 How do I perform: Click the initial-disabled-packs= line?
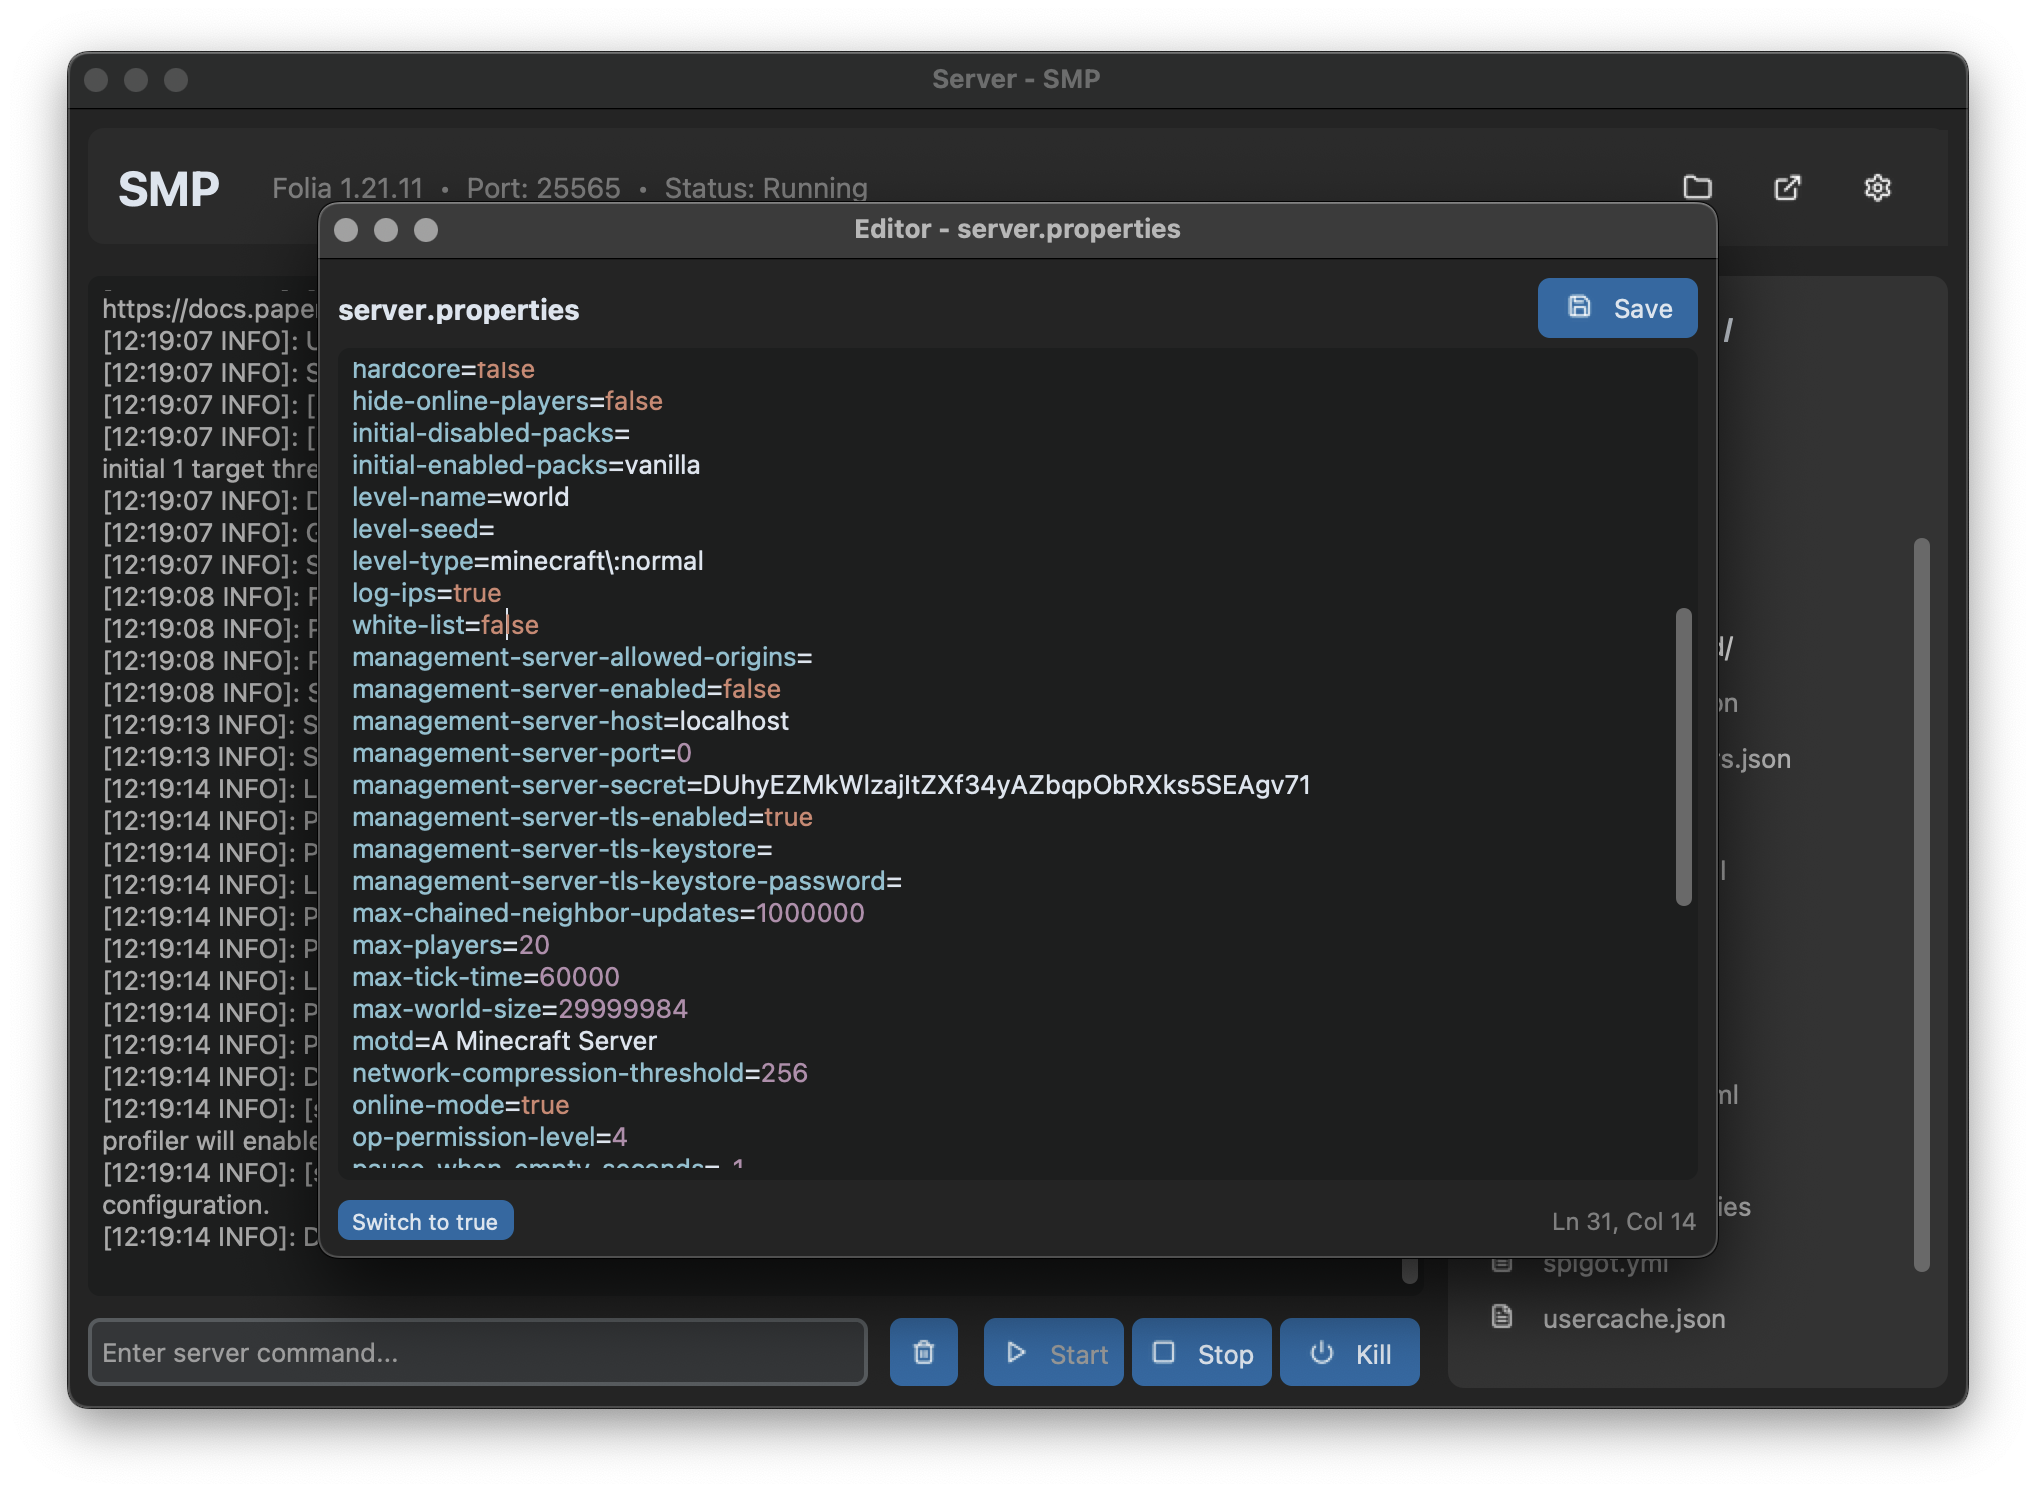click(491, 433)
